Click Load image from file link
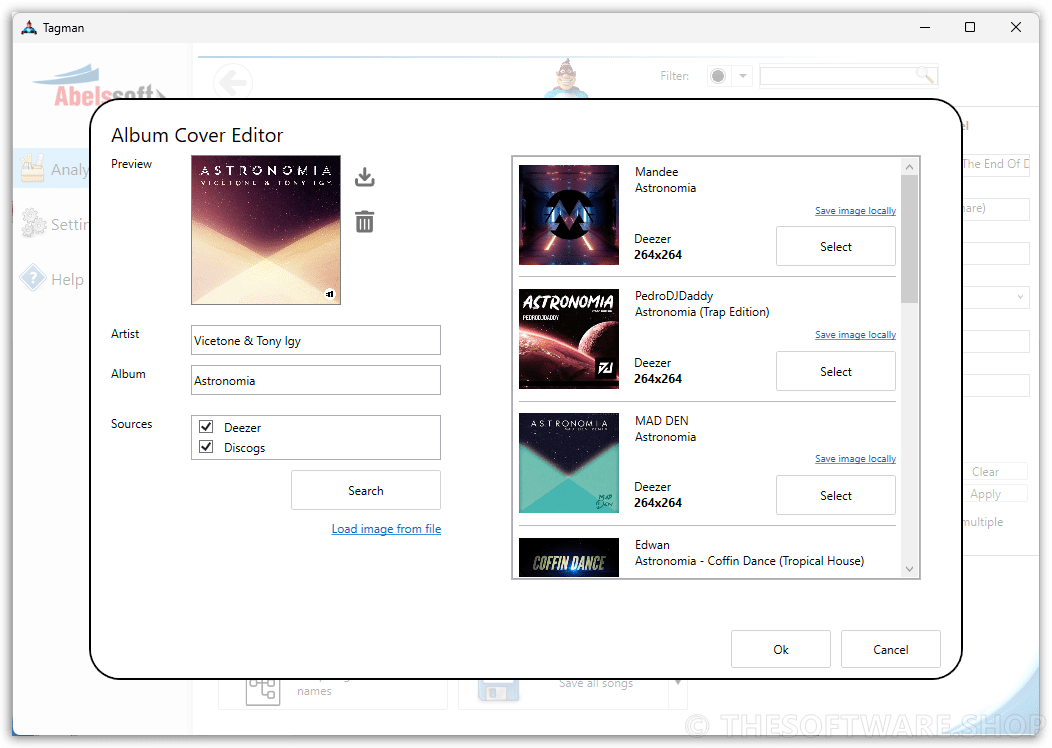1052x748 pixels. point(386,529)
